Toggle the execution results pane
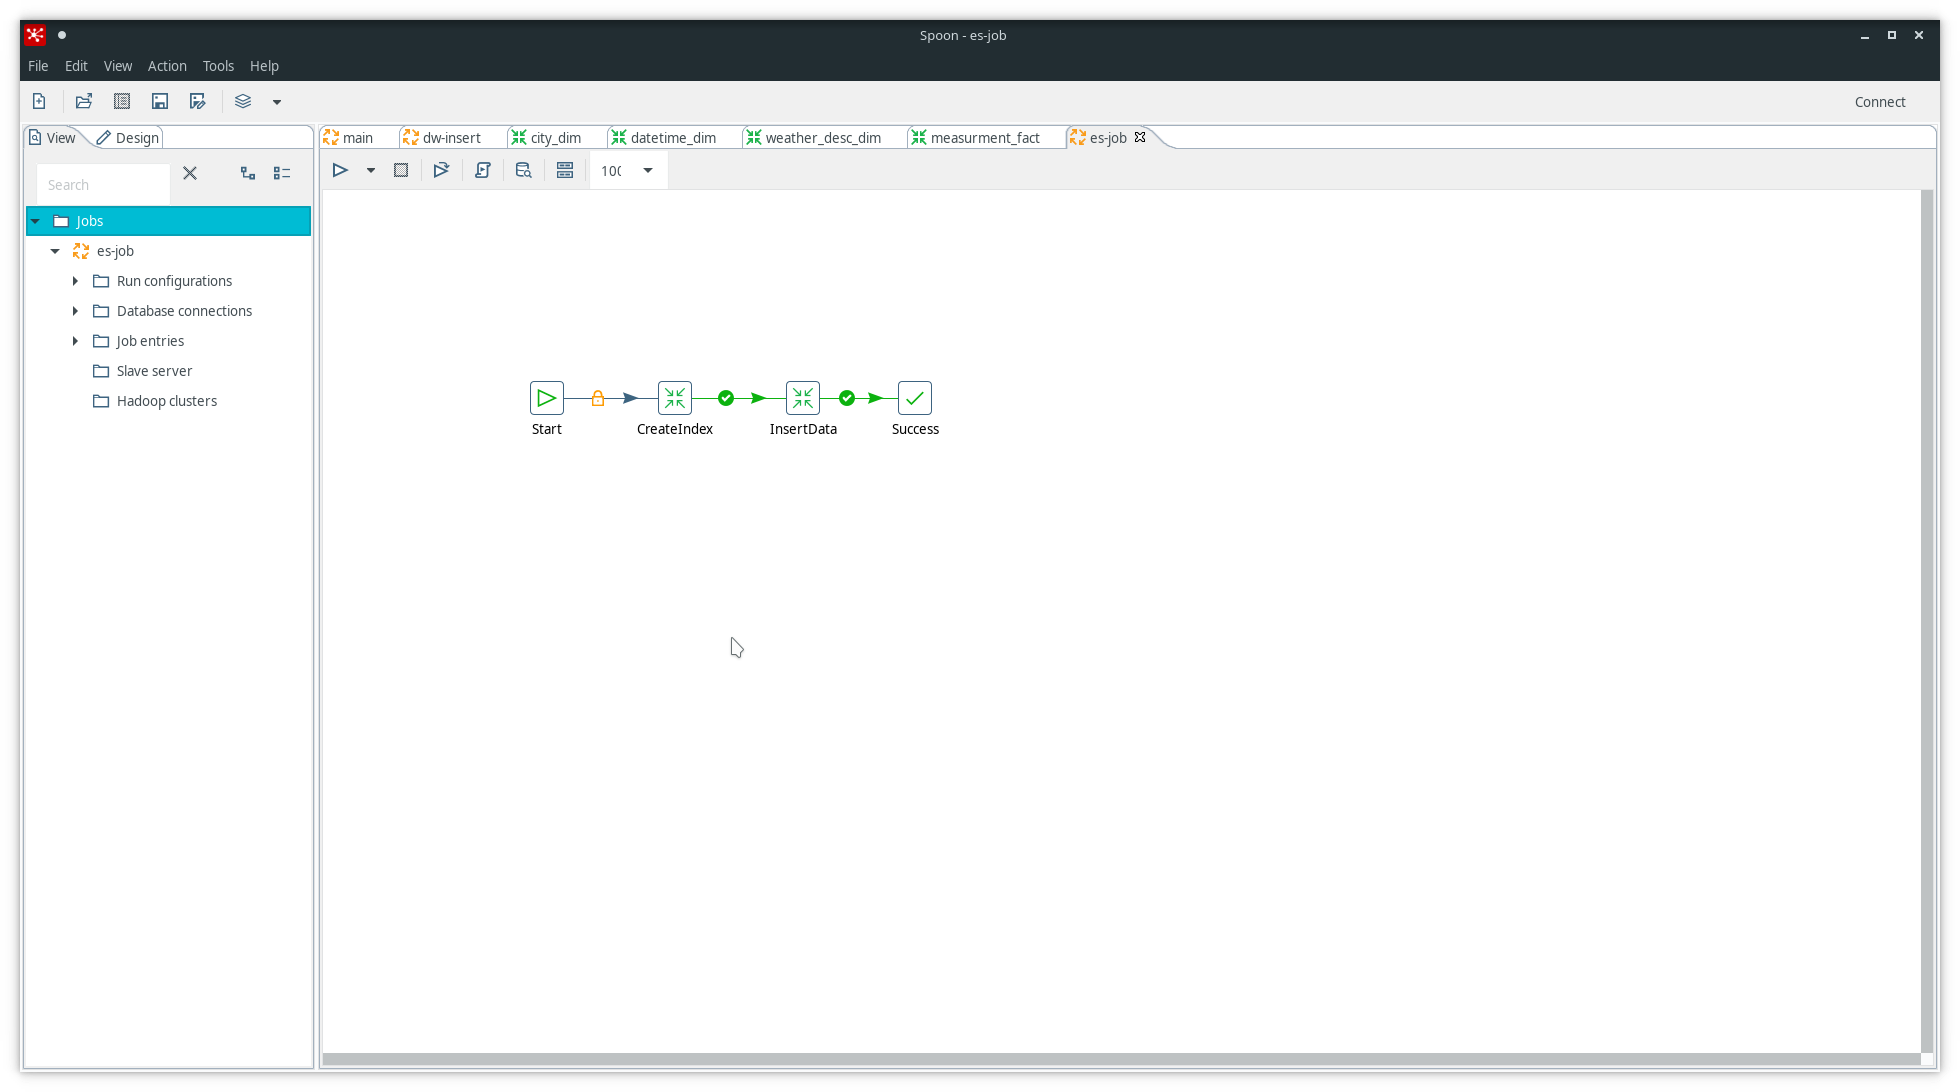The height and width of the screenshot is (1092, 1960). tap(565, 170)
